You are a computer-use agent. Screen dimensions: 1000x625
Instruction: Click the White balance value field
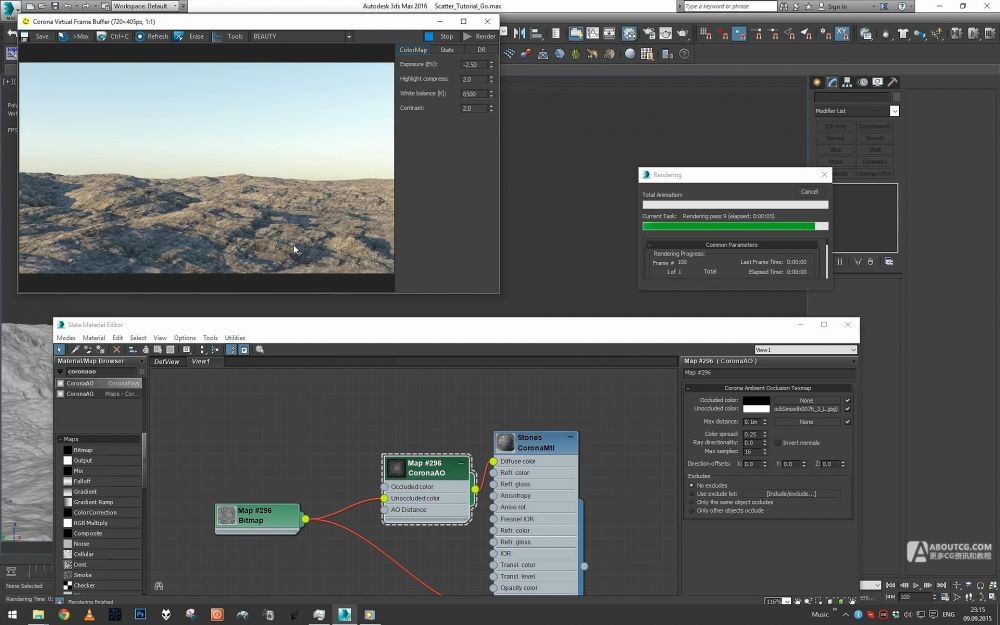point(474,94)
